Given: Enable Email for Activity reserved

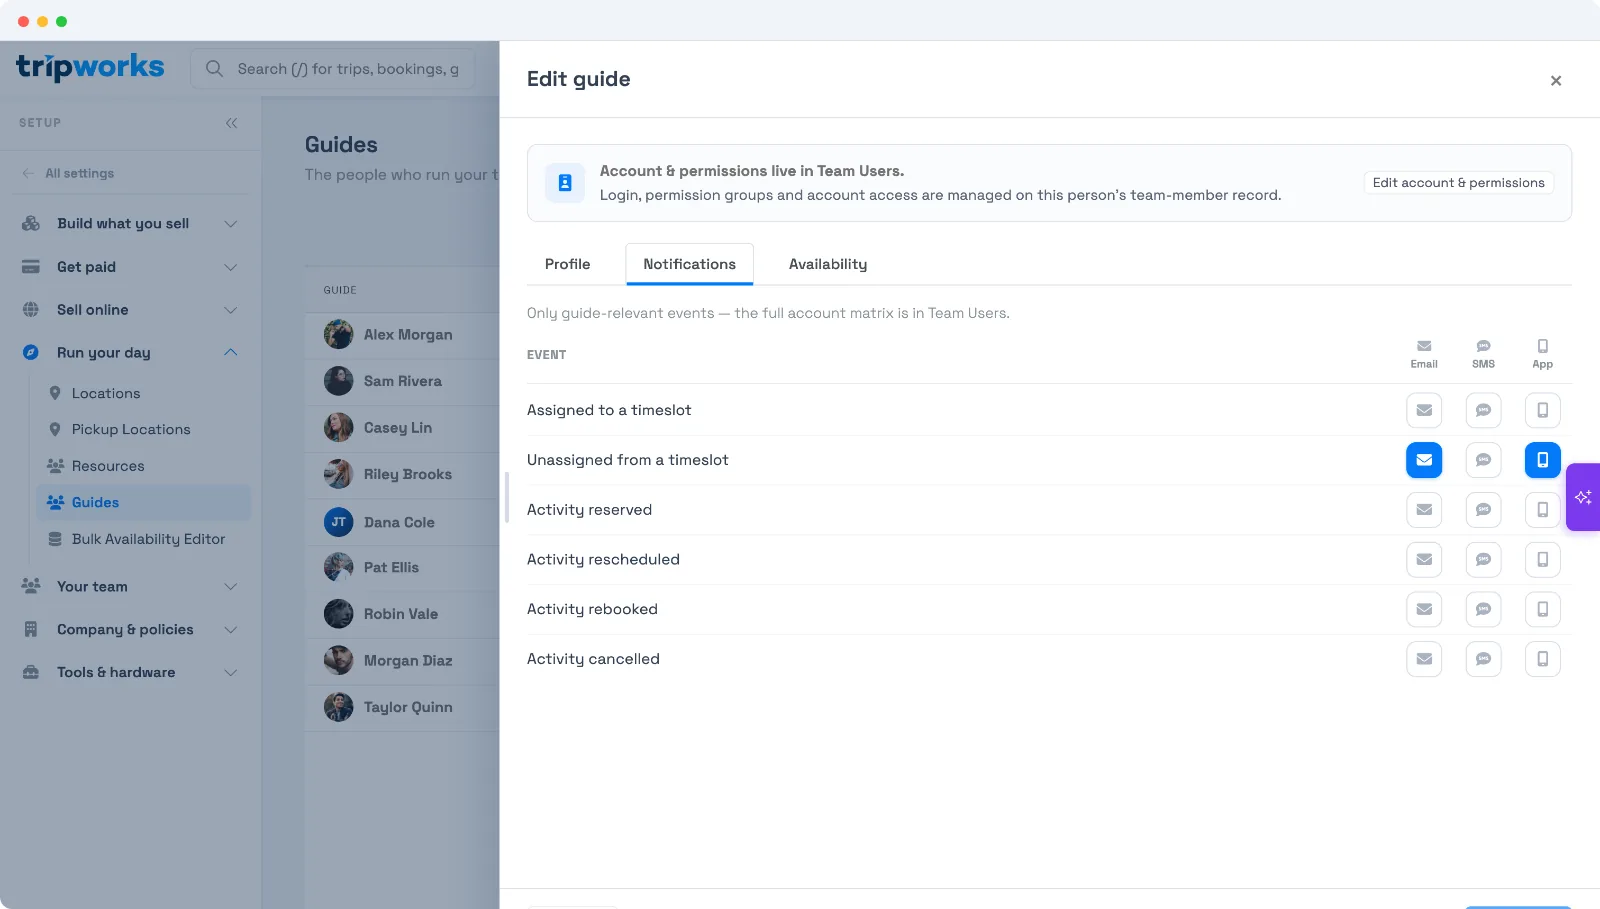Looking at the screenshot, I should pyautogui.click(x=1424, y=510).
